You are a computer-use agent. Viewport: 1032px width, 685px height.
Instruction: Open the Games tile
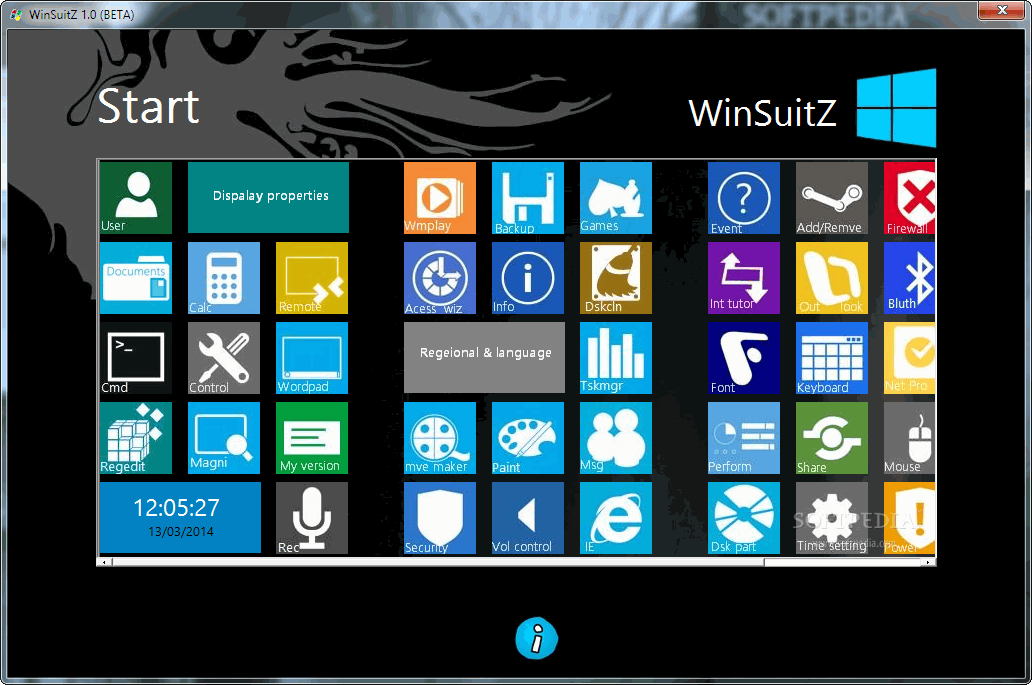pyautogui.click(x=616, y=197)
